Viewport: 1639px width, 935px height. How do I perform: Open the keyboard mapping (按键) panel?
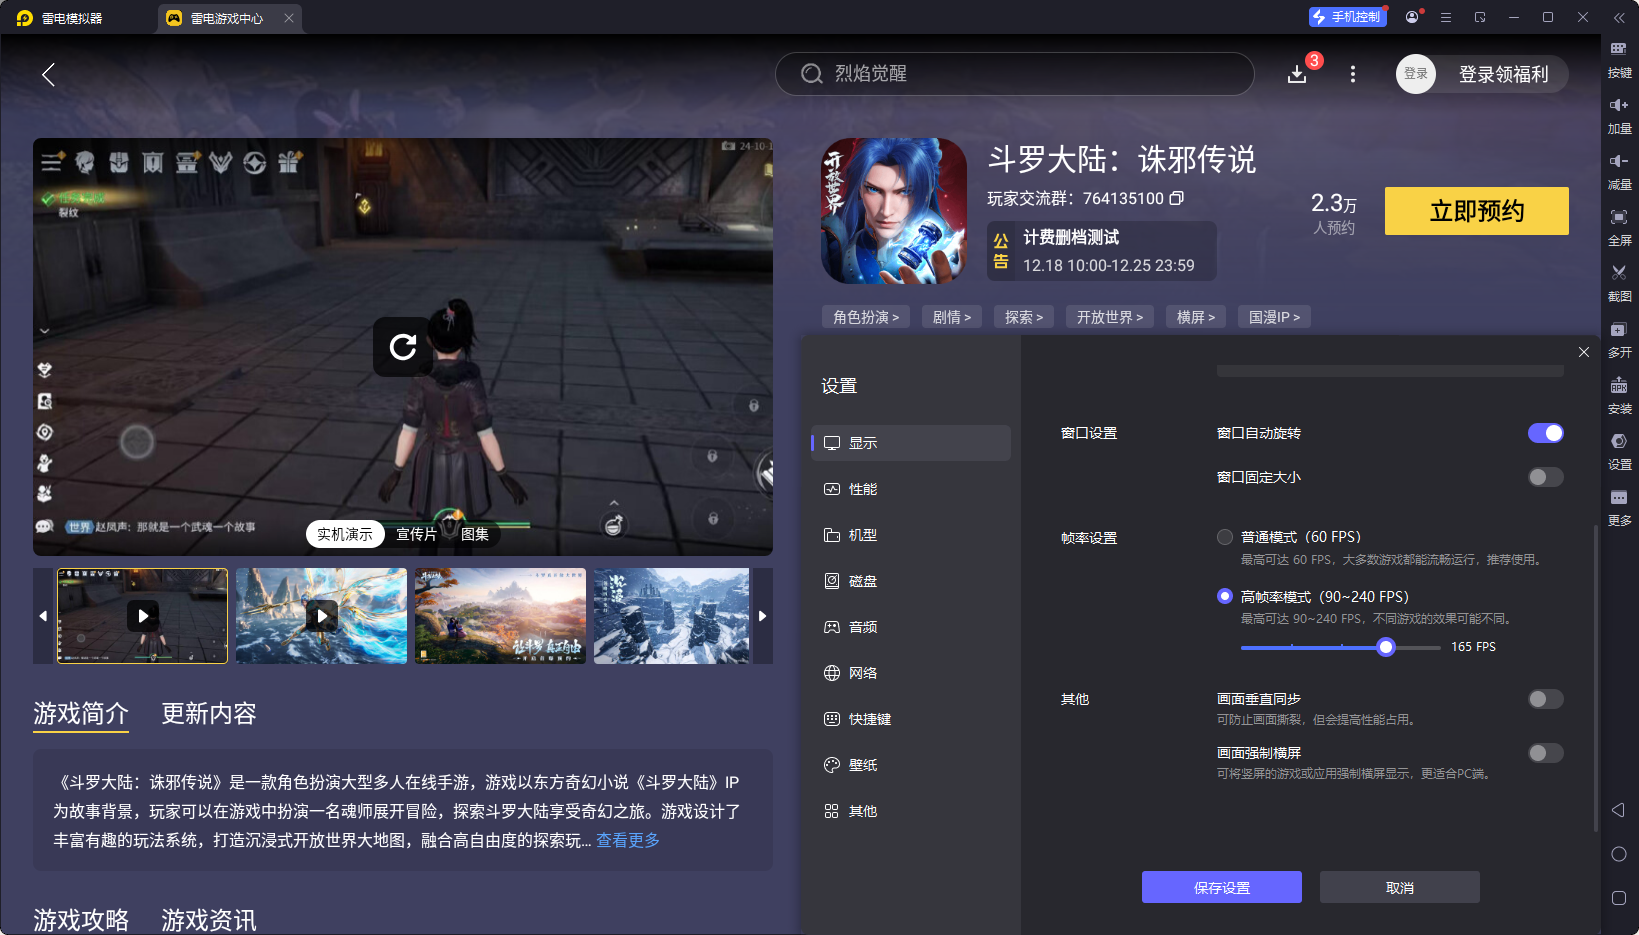(x=1620, y=58)
